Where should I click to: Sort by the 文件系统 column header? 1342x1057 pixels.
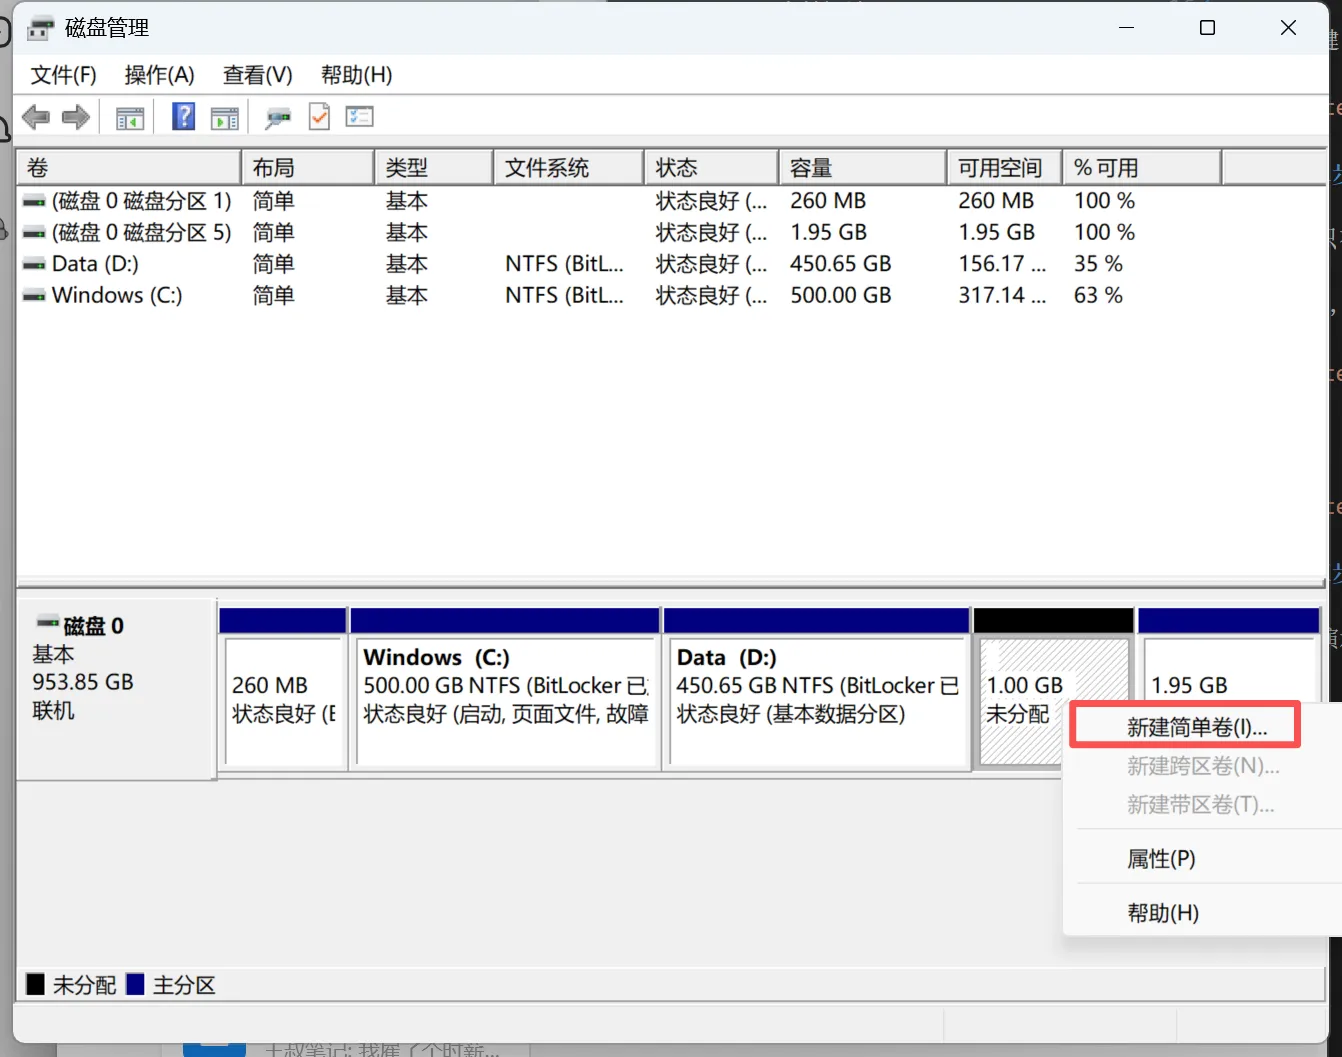click(569, 168)
